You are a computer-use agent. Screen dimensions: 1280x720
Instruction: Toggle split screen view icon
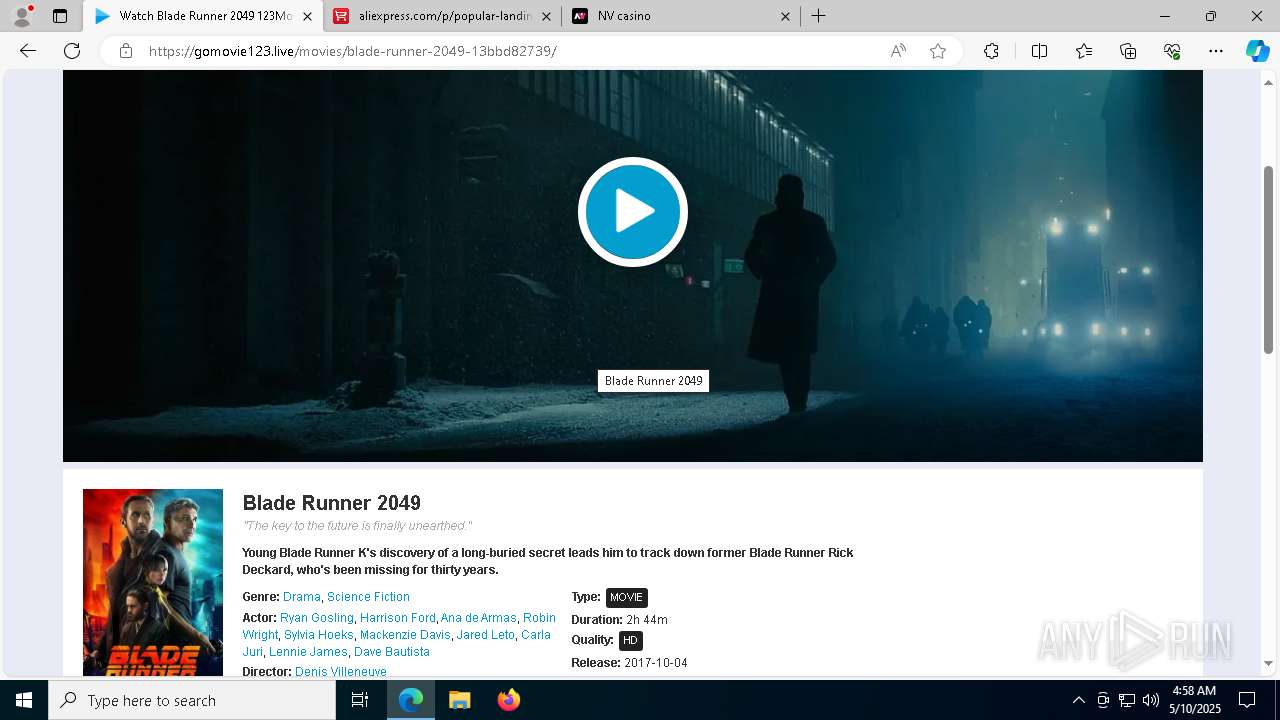tap(1039, 51)
